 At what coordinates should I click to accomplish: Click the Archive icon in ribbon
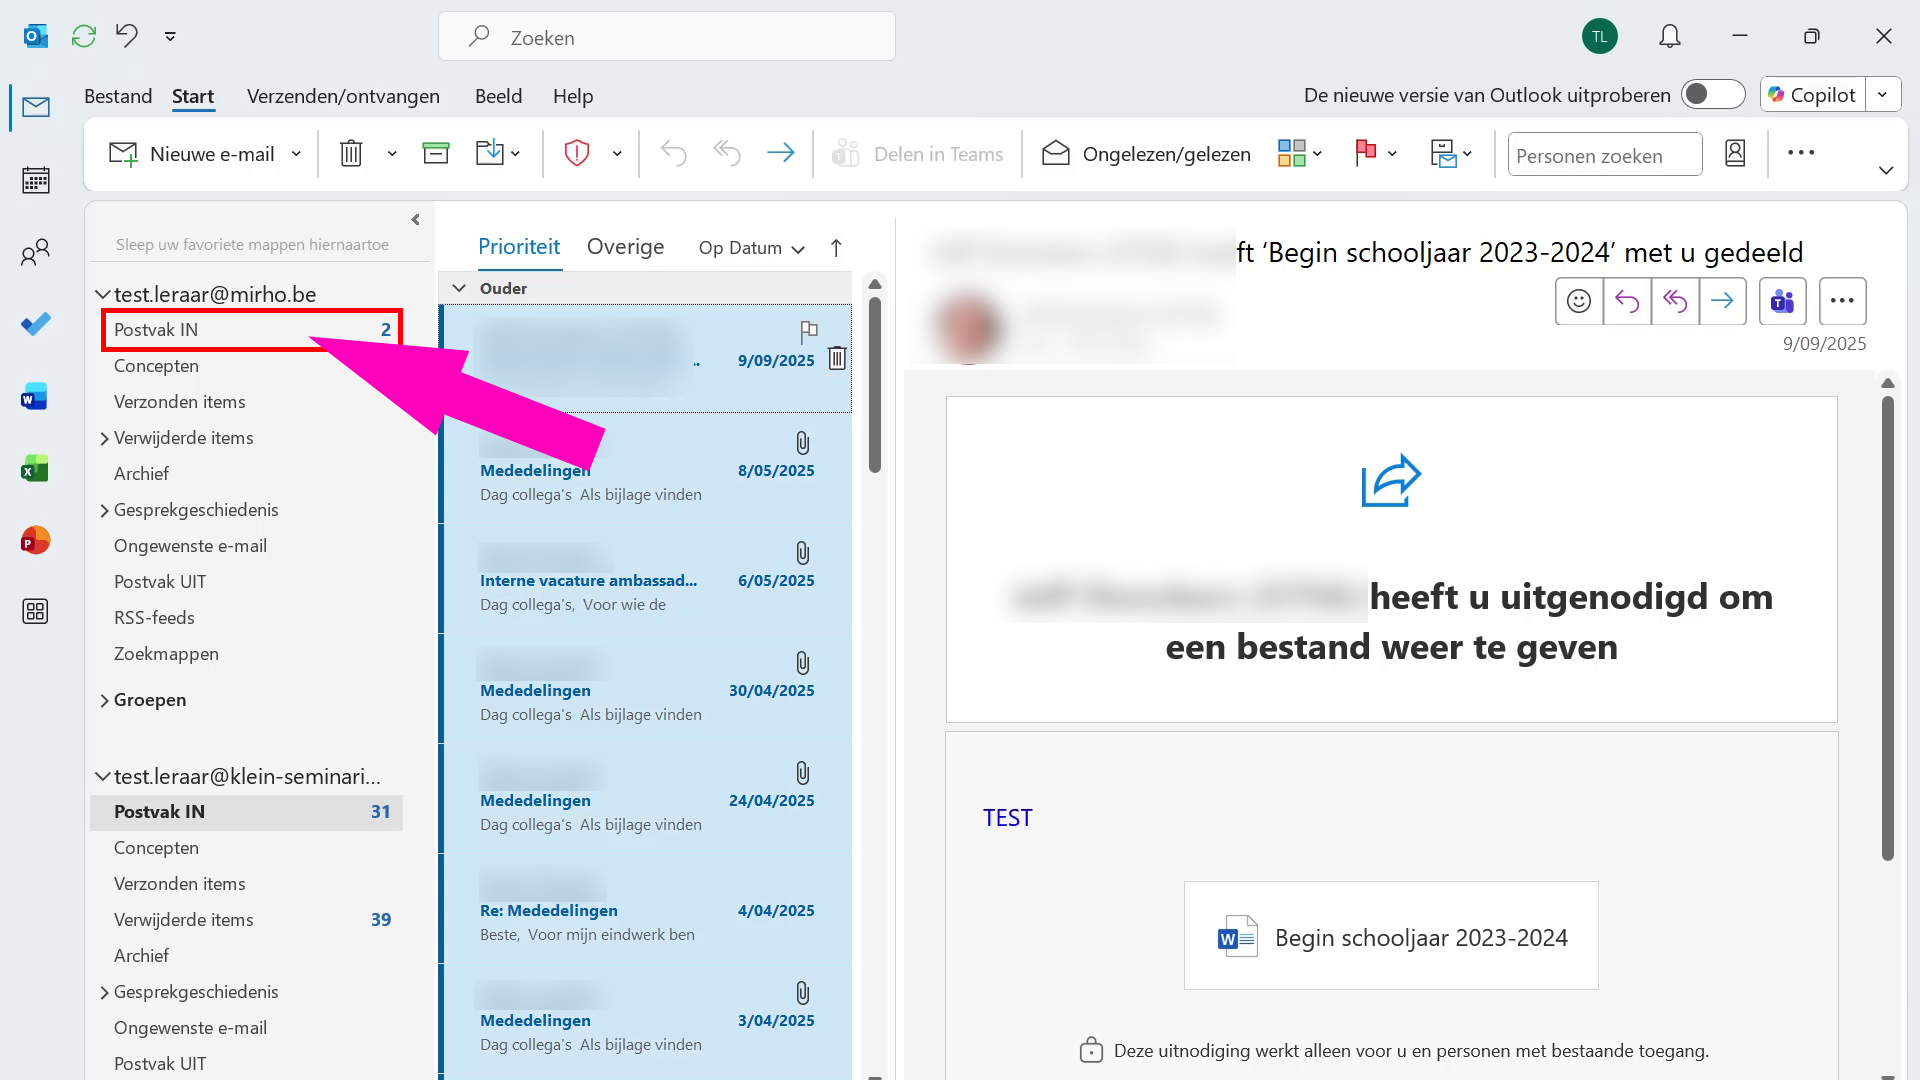(x=436, y=153)
